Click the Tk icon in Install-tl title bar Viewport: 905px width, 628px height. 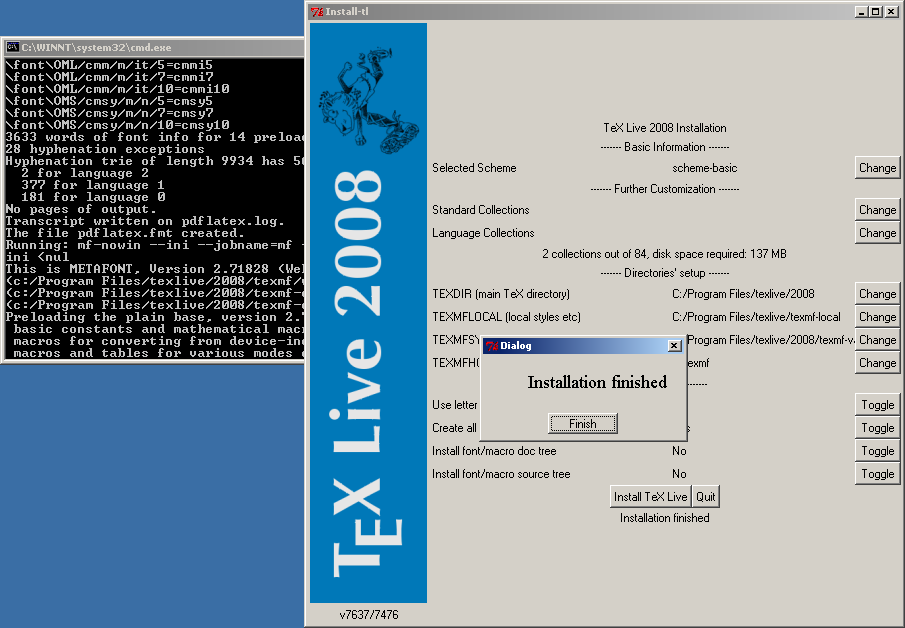click(317, 12)
